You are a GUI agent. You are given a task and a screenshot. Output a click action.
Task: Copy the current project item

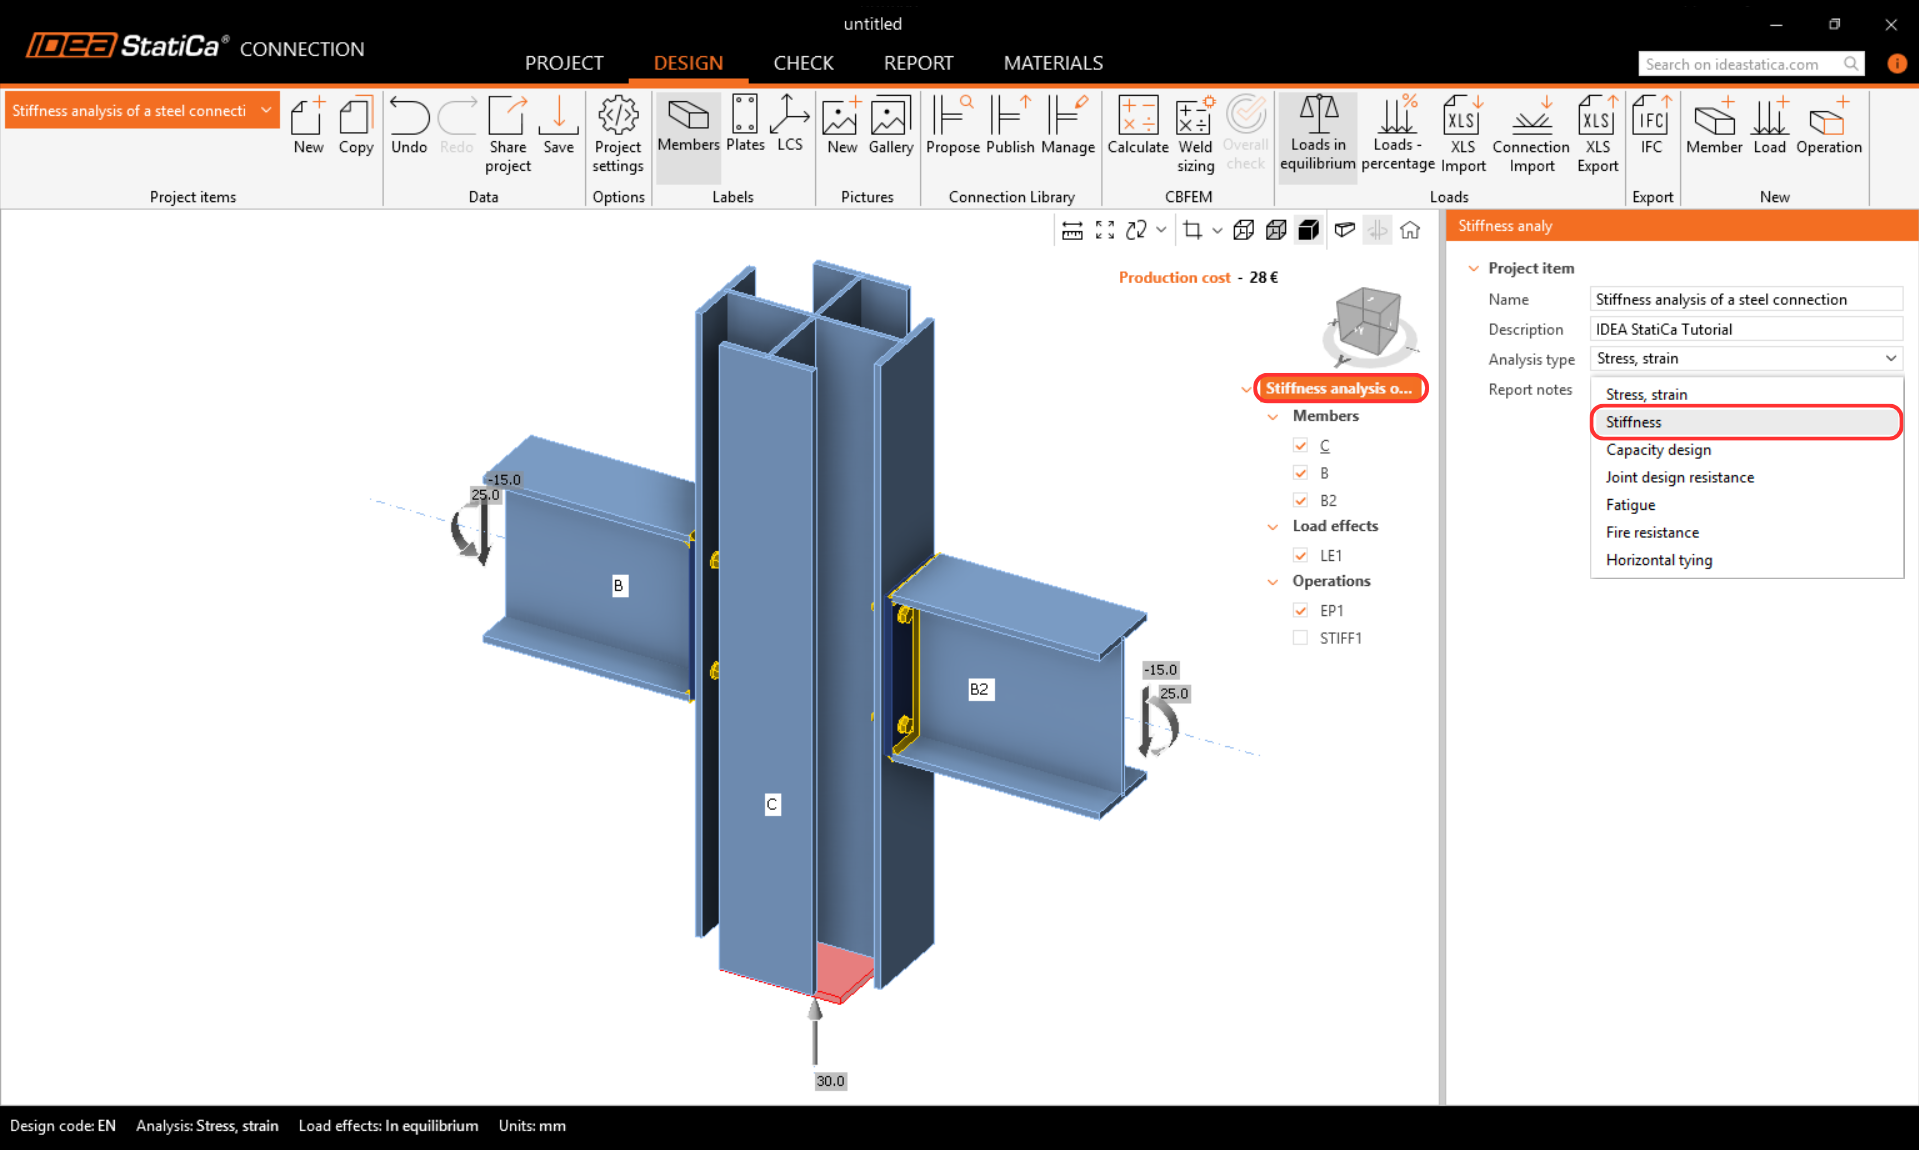tap(355, 126)
